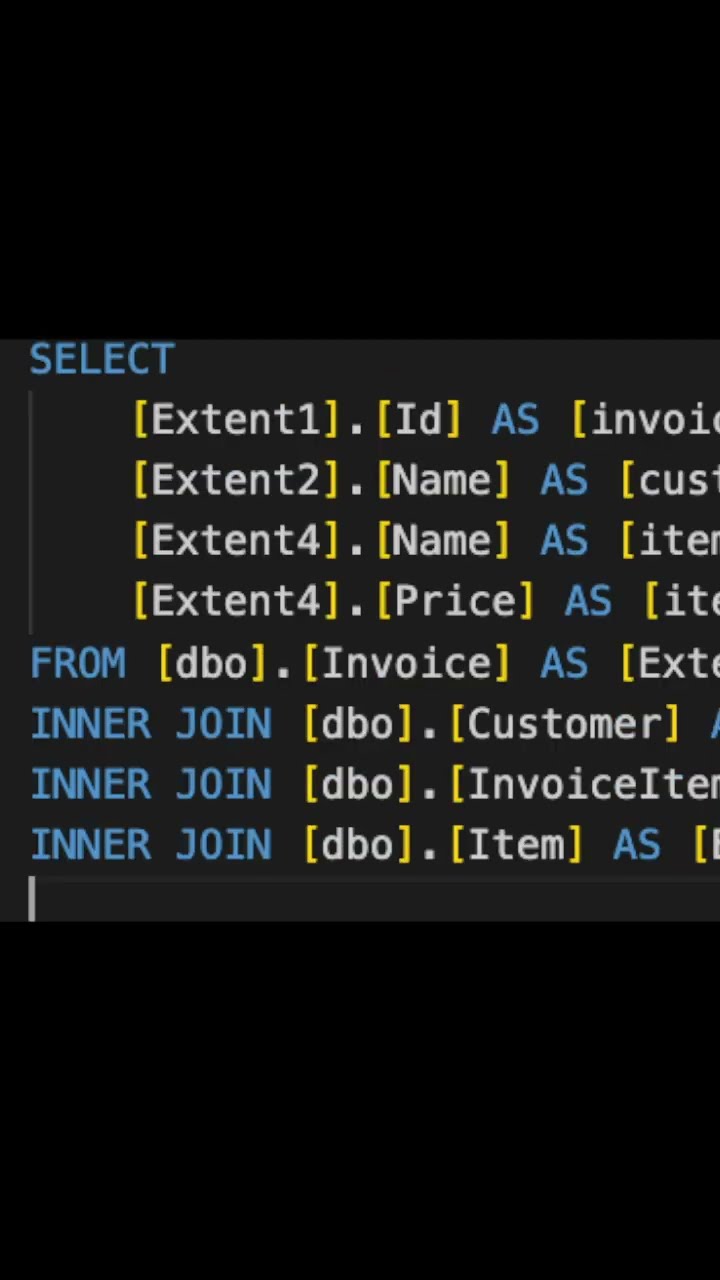Screen dimensions: 720x1280
Task: Click the AS keyword after [Price]
Action: coord(588,601)
